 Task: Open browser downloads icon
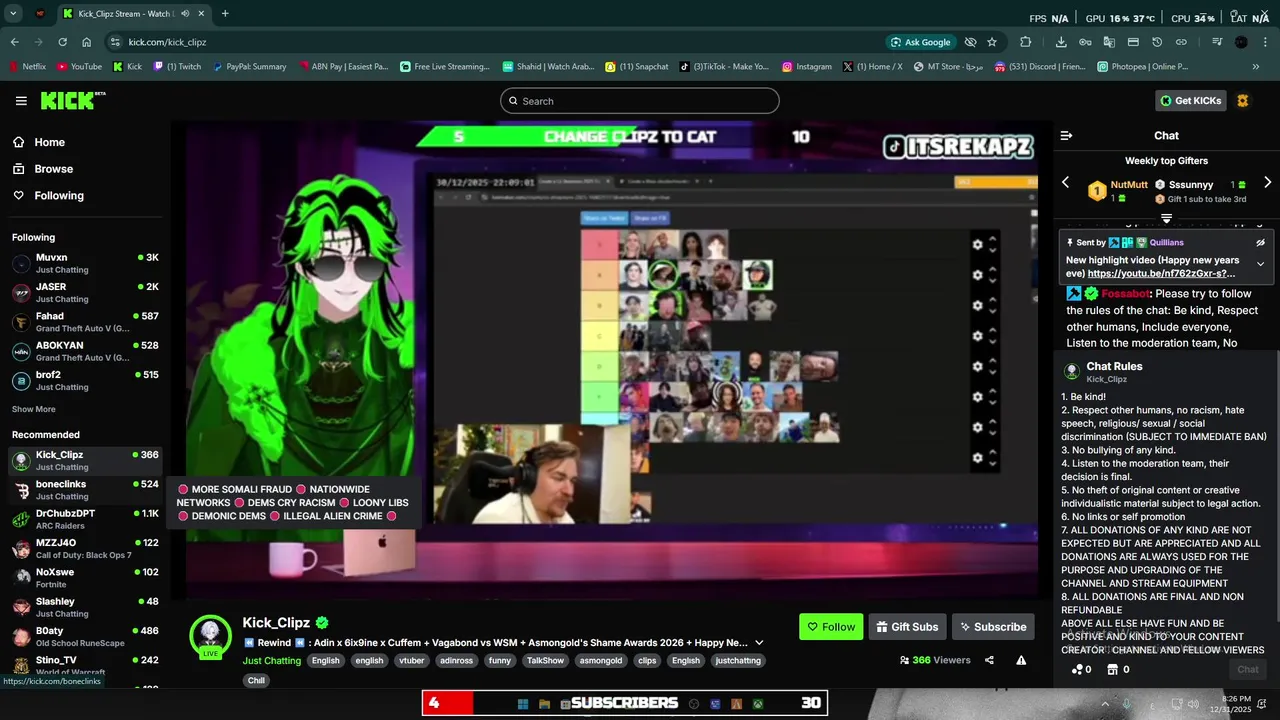(1061, 42)
